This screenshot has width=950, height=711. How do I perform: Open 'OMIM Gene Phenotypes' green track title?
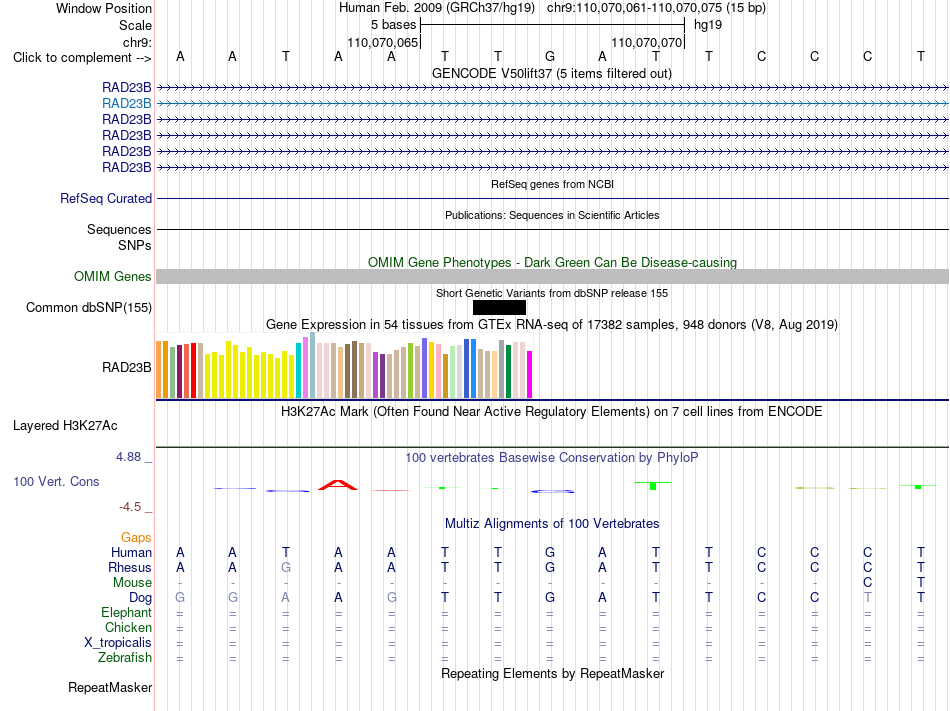point(552,262)
